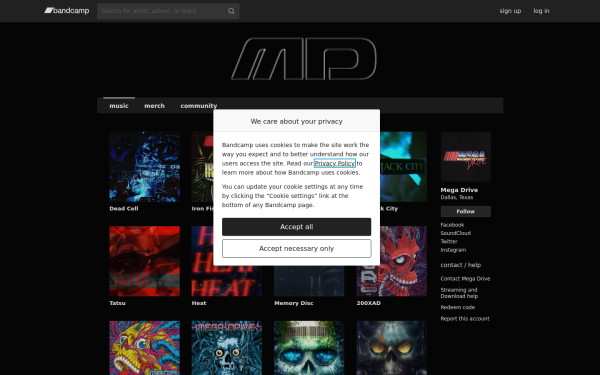
Task: Open the Iron Fist album cover
Action: 202,166
